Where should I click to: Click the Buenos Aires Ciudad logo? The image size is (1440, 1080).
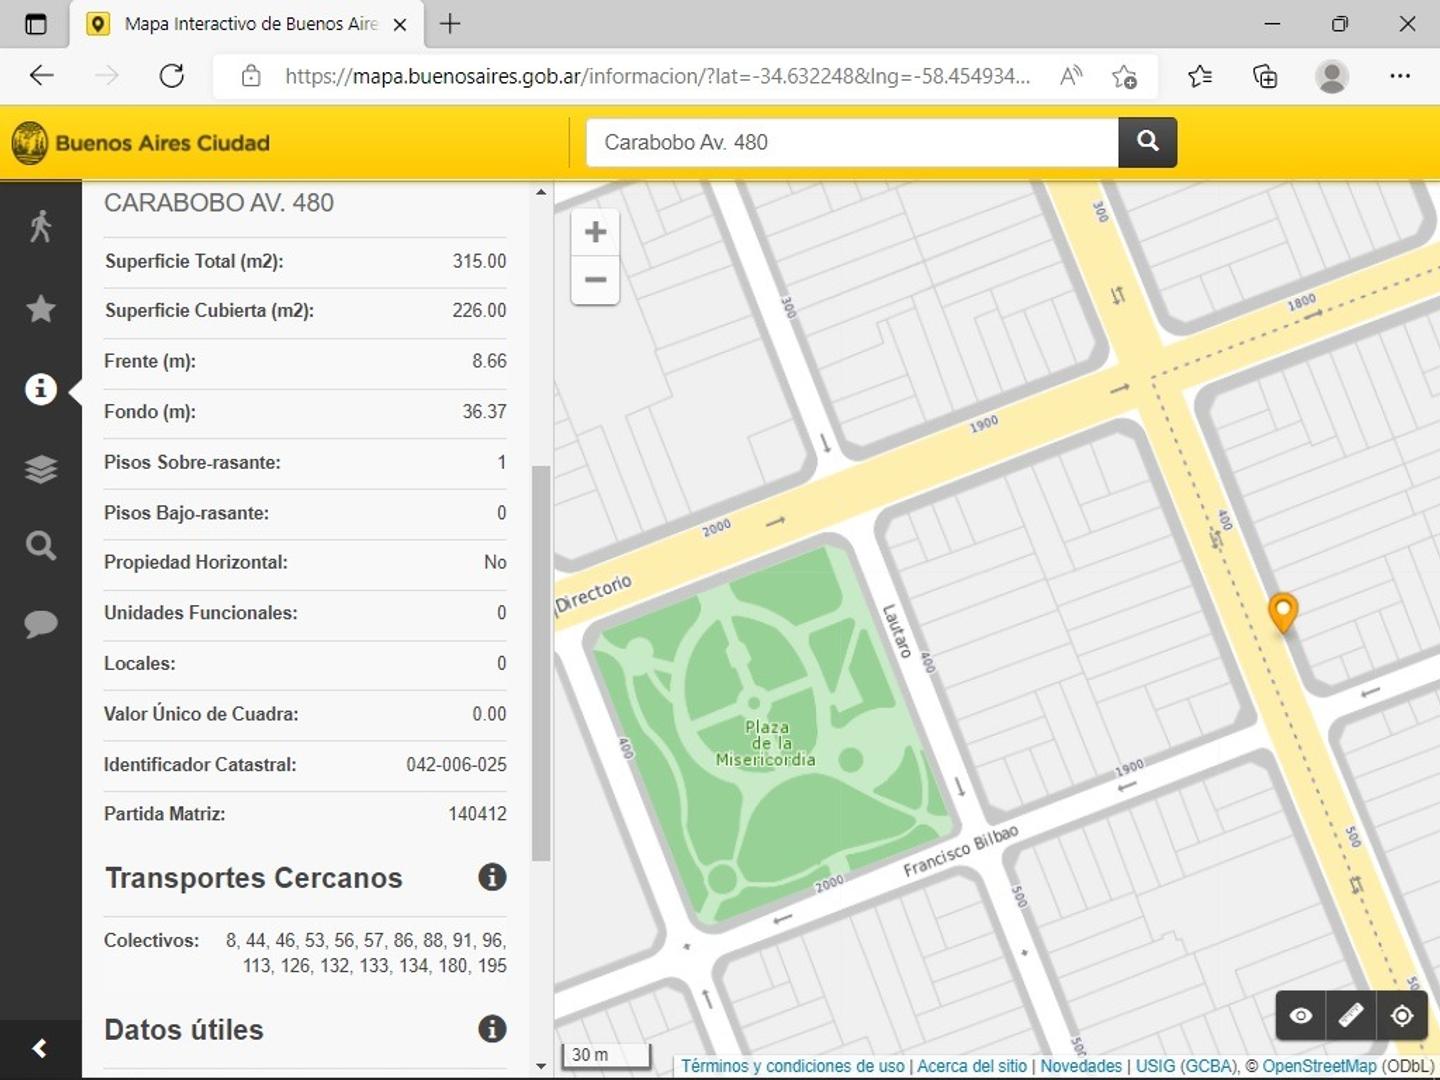pos(141,143)
